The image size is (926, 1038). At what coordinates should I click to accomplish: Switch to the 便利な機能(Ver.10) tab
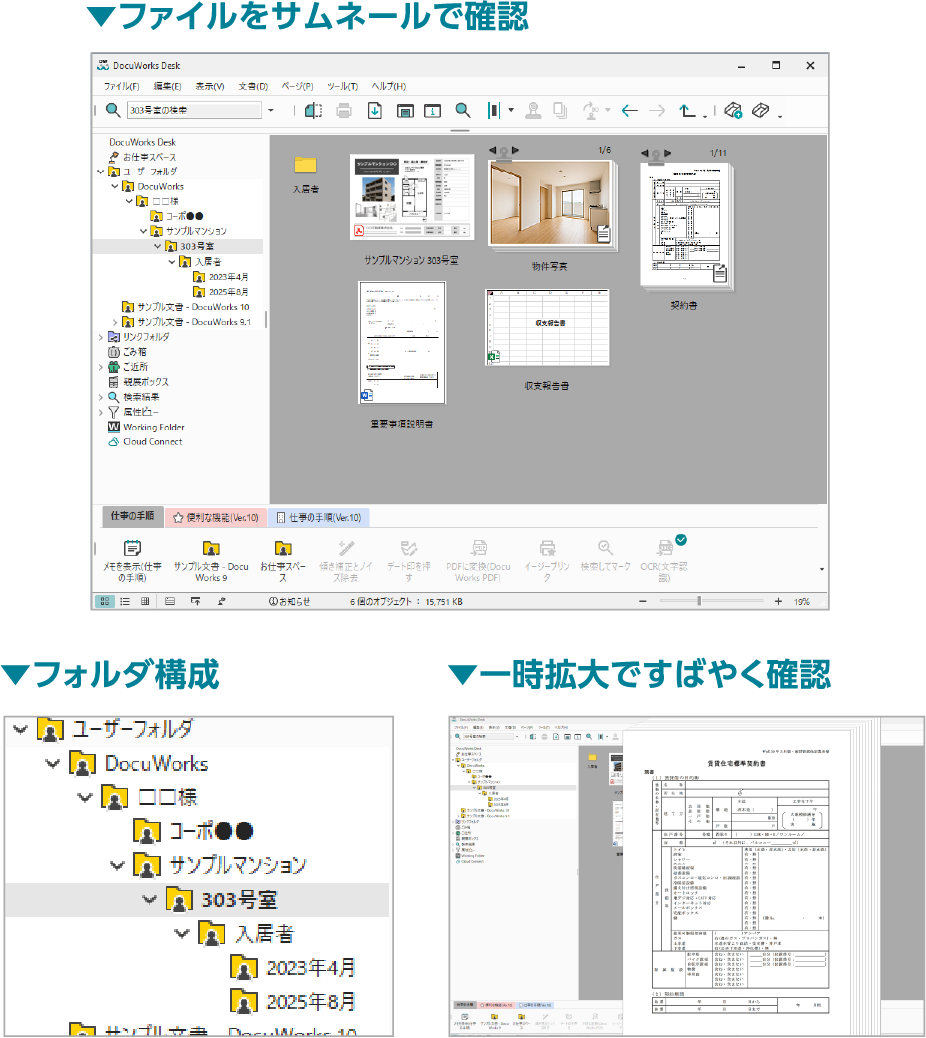(216, 518)
